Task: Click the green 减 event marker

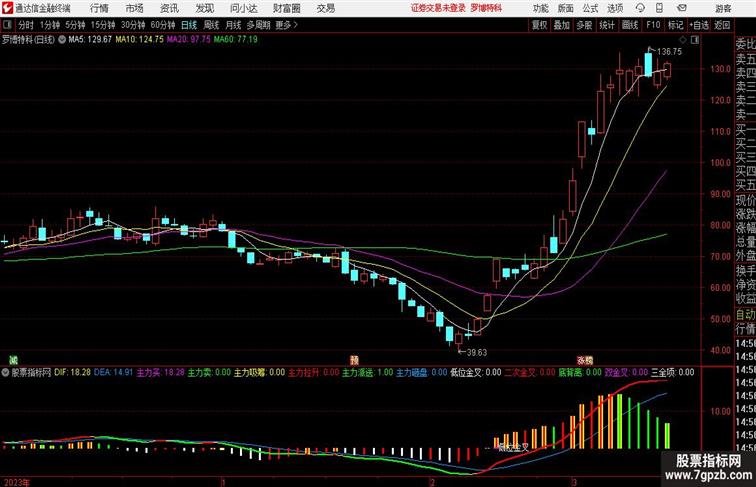Action: (x=14, y=360)
